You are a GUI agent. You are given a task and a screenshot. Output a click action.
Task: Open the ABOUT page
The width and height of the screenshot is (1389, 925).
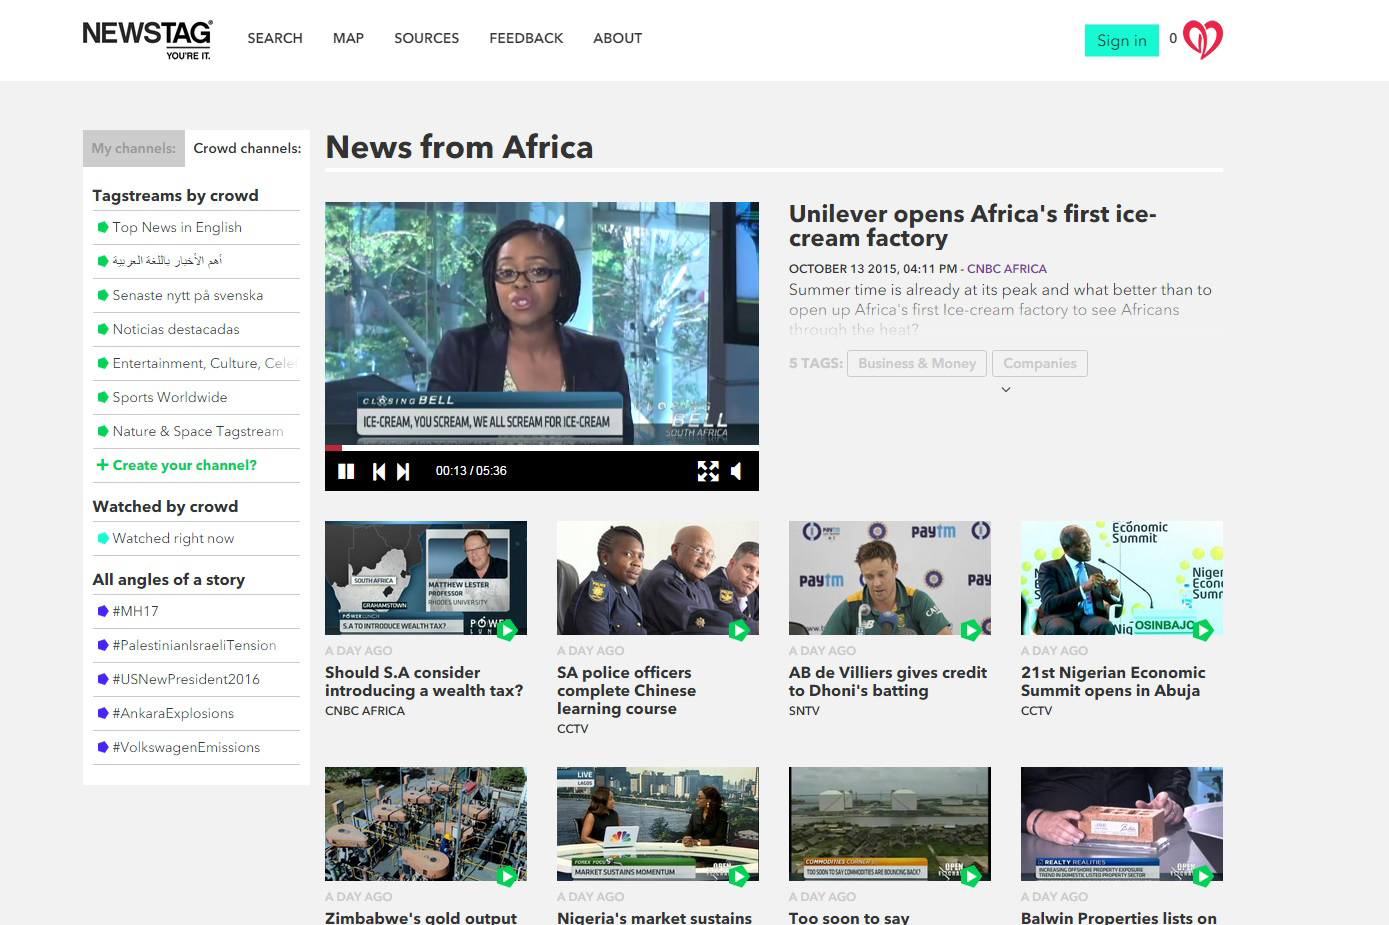pos(617,38)
